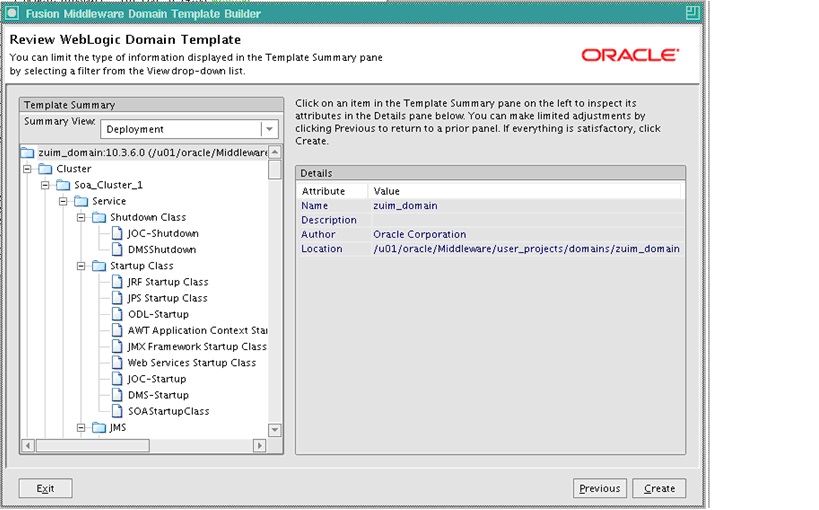Click the window restore icon in title bar
The height and width of the screenshot is (510, 819).
coord(692,13)
